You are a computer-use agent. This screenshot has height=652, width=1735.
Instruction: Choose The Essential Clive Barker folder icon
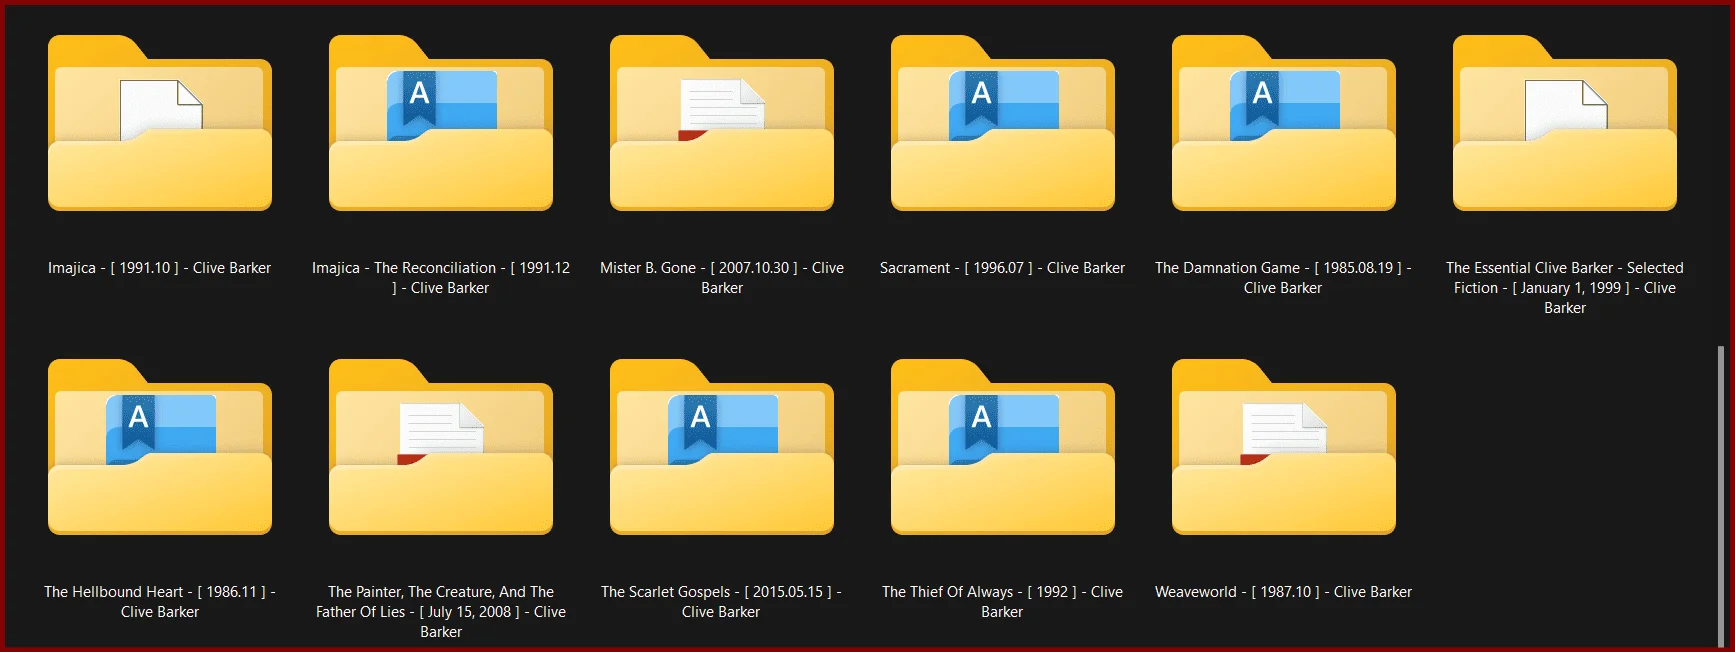coord(1565,123)
